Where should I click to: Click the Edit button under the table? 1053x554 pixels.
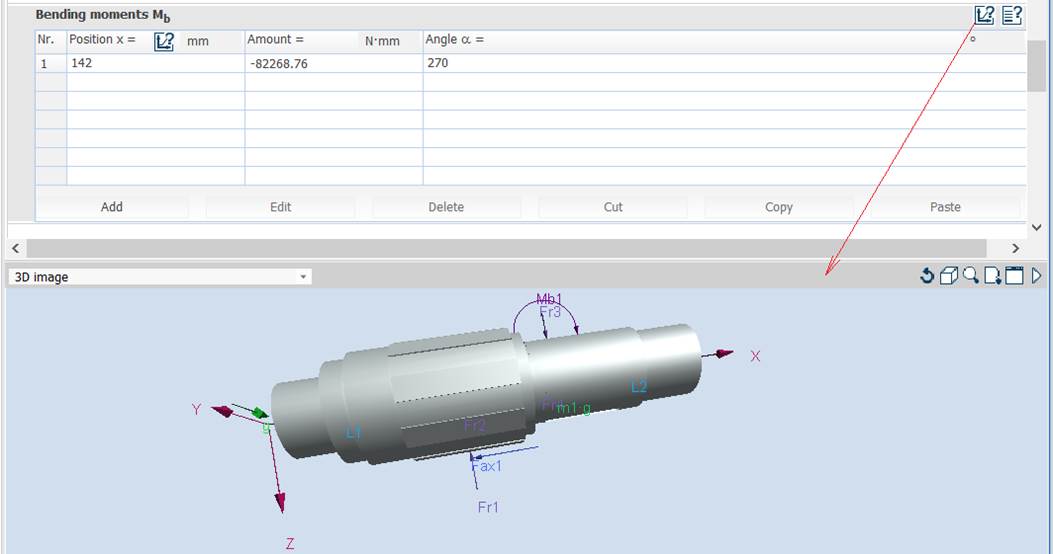pos(280,207)
